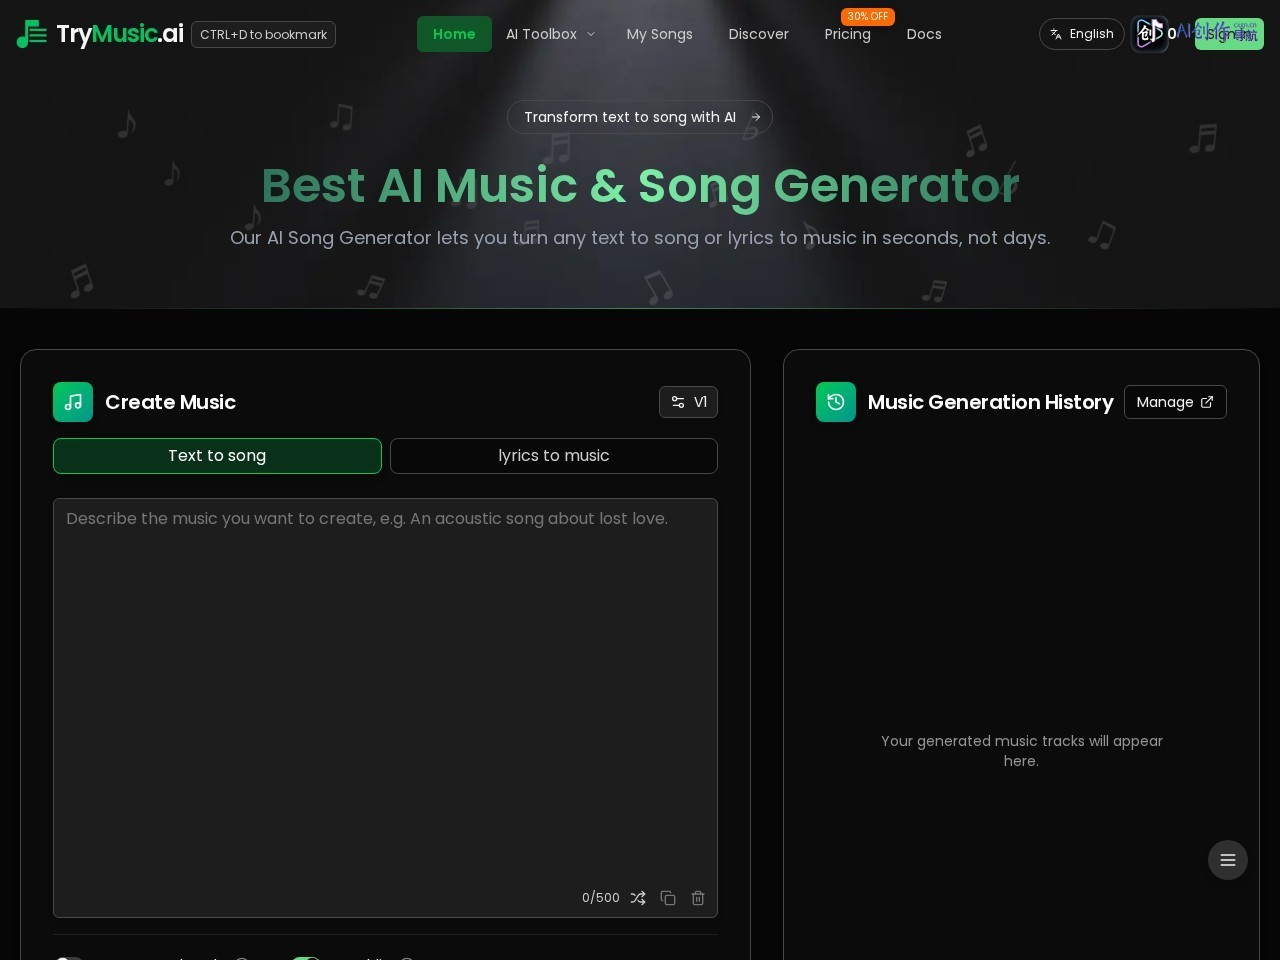This screenshot has height=960, width=1280.
Task: Click Transform text to song with AI
Action: coord(640,117)
